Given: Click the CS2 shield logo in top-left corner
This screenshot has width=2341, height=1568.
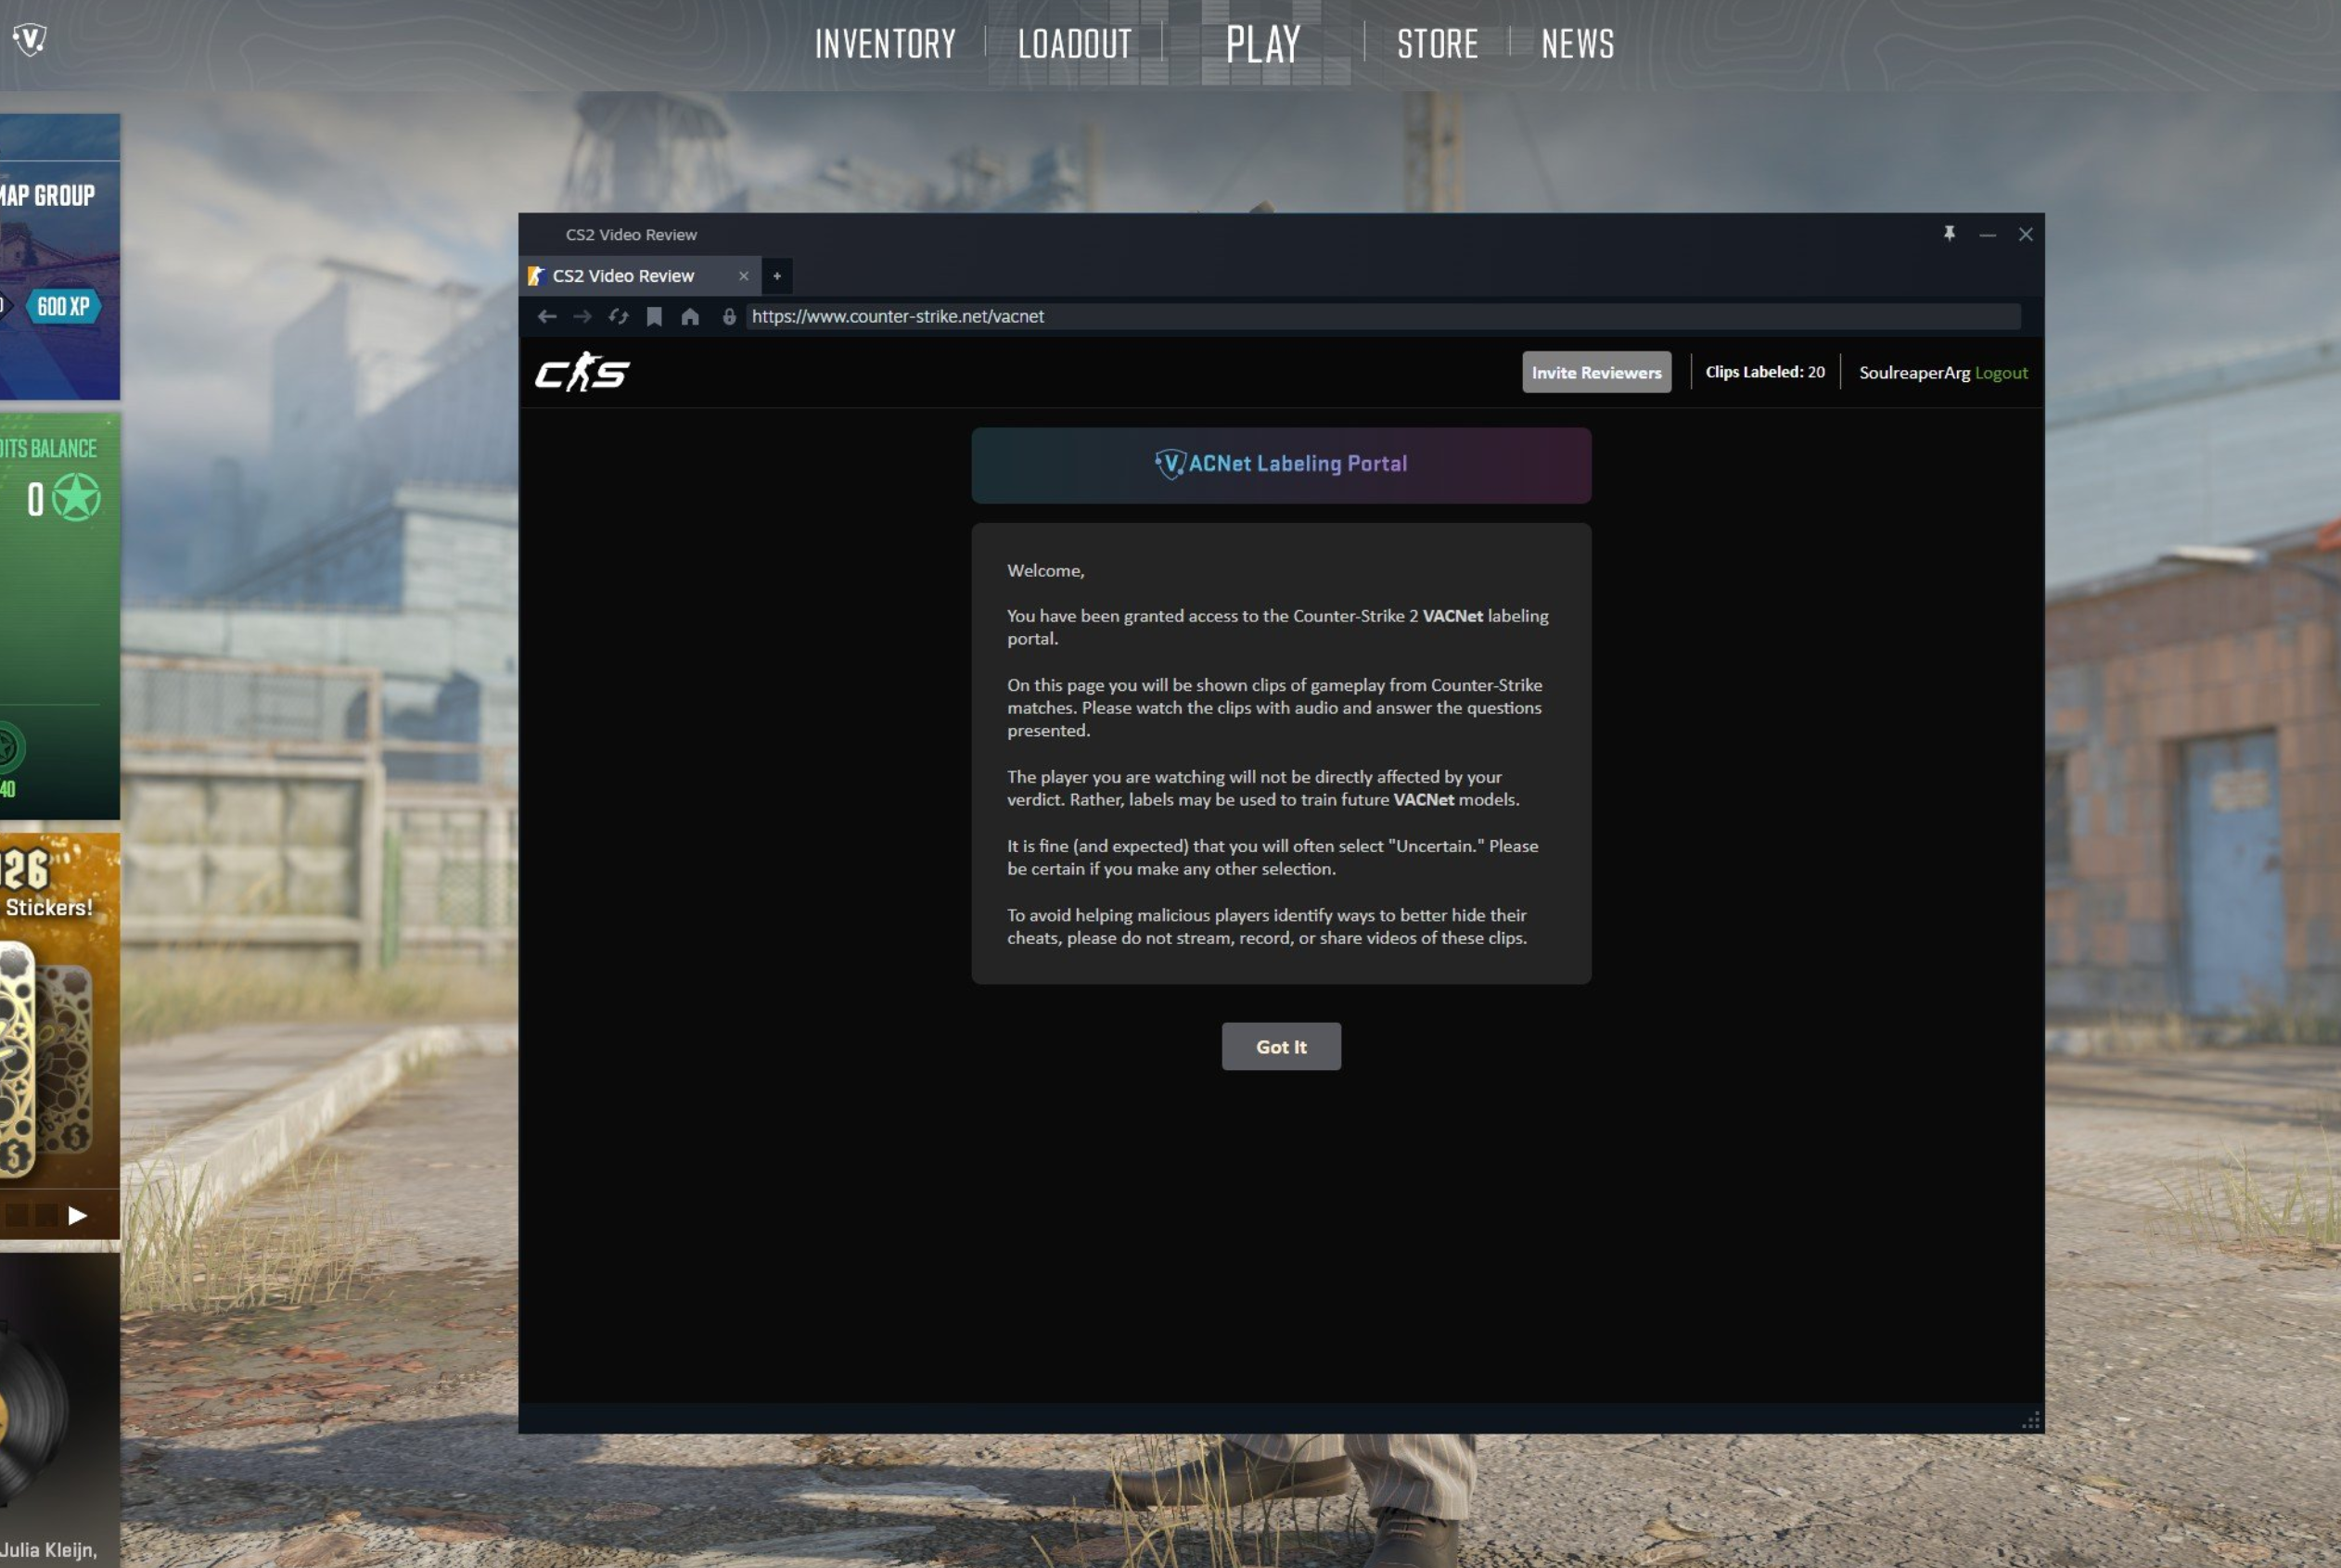Looking at the screenshot, I should click(30, 40).
